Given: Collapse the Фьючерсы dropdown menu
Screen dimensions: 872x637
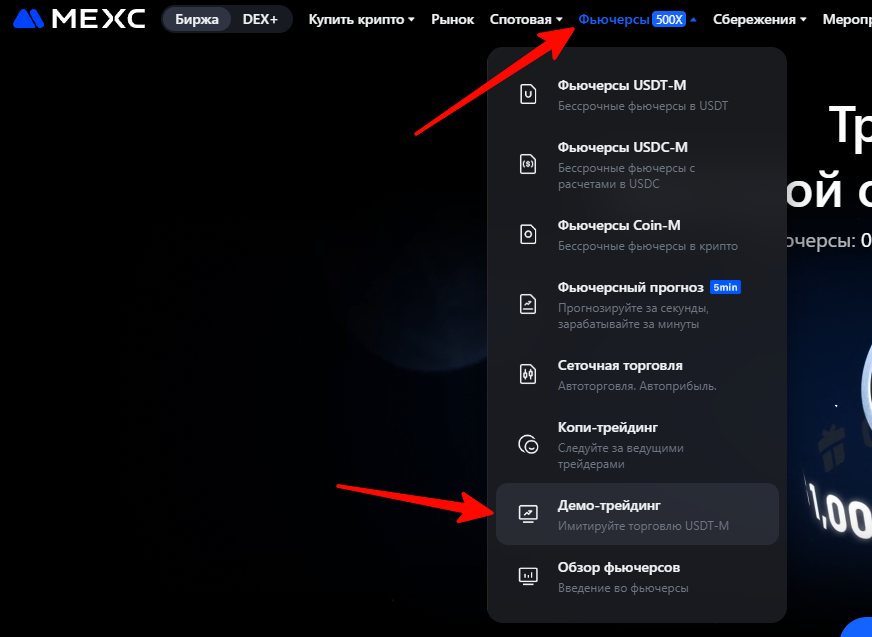Looking at the screenshot, I should 637,19.
